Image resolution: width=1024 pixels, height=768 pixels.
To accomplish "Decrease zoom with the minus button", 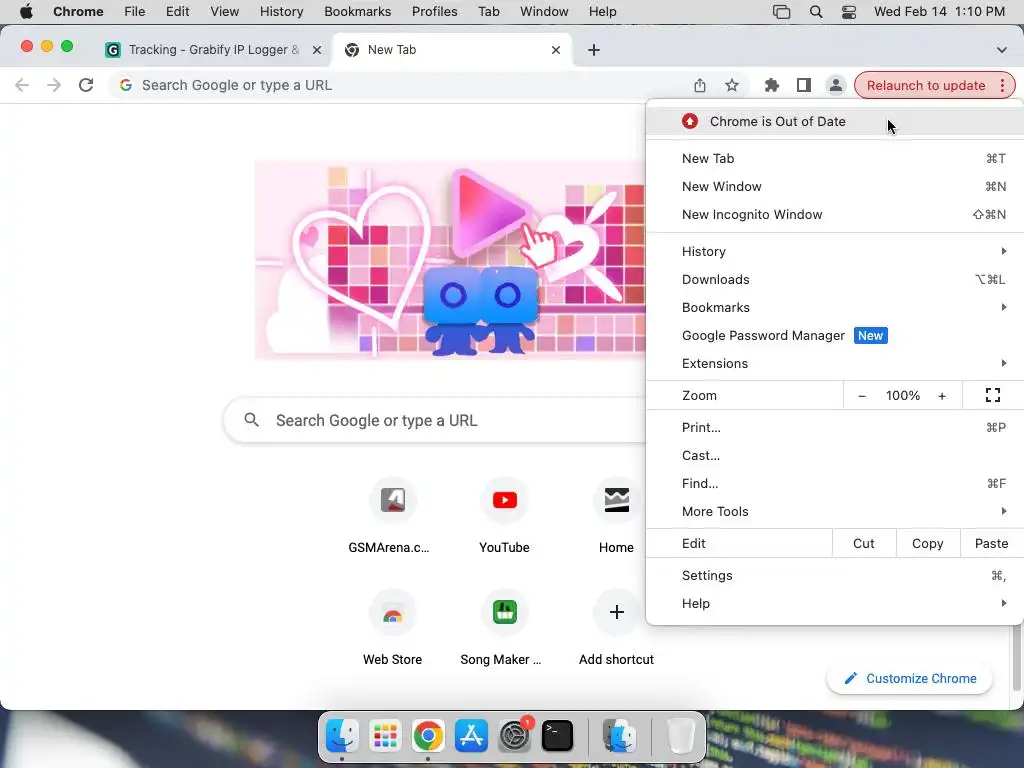I will click(x=861, y=396).
